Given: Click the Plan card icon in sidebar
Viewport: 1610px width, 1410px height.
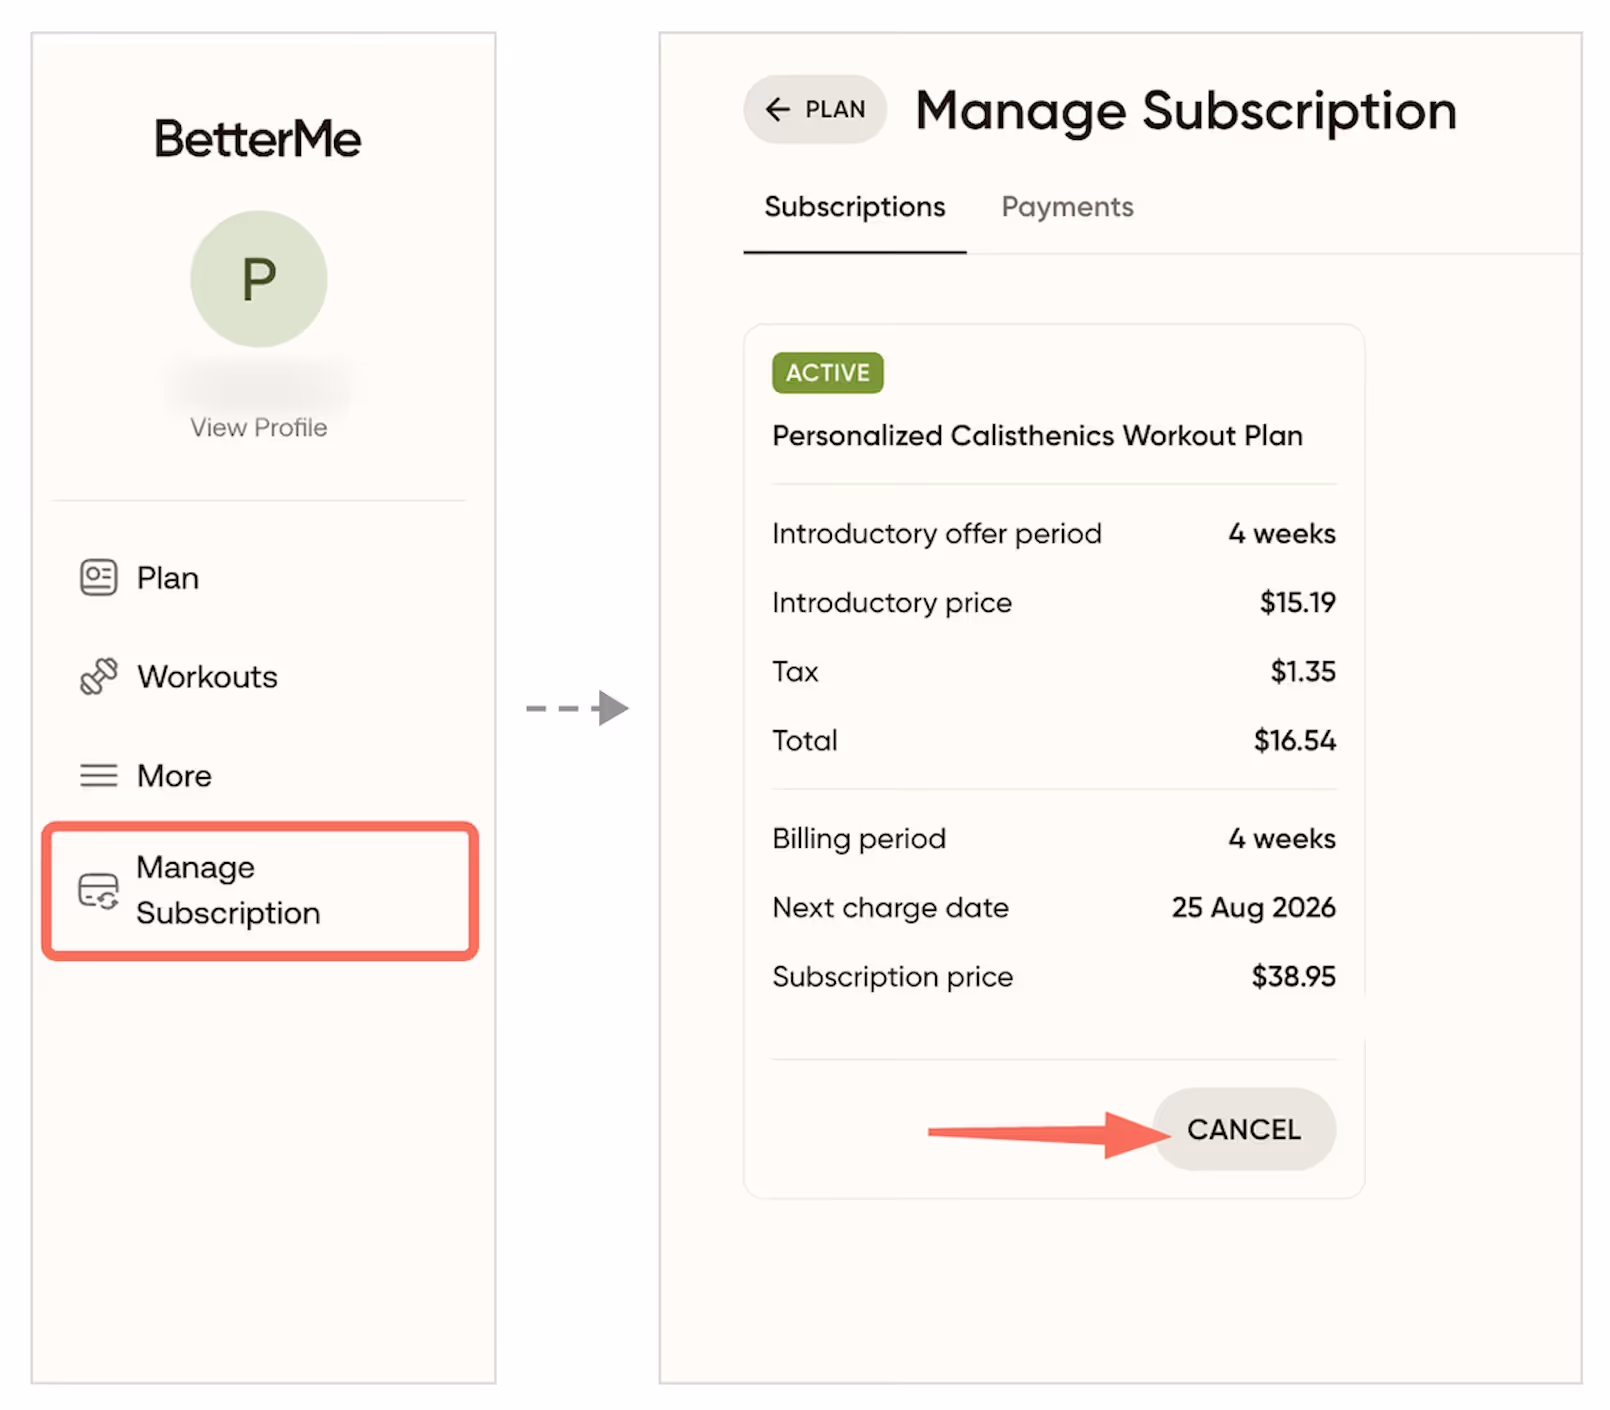Looking at the screenshot, I should click(x=98, y=578).
